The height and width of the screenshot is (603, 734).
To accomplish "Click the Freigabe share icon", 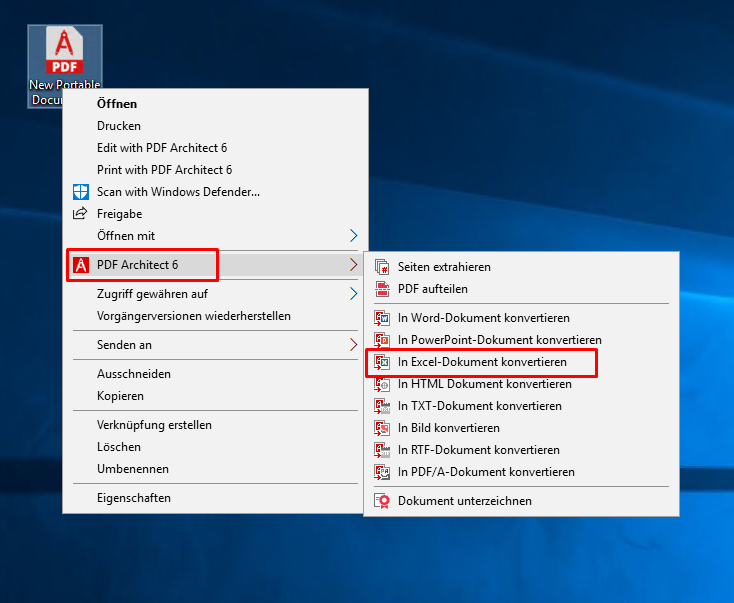I will (80, 213).
